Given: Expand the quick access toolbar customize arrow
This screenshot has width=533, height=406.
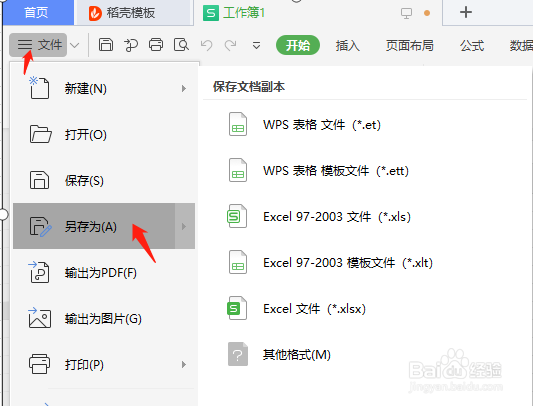Looking at the screenshot, I should pyautogui.click(x=256, y=45).
